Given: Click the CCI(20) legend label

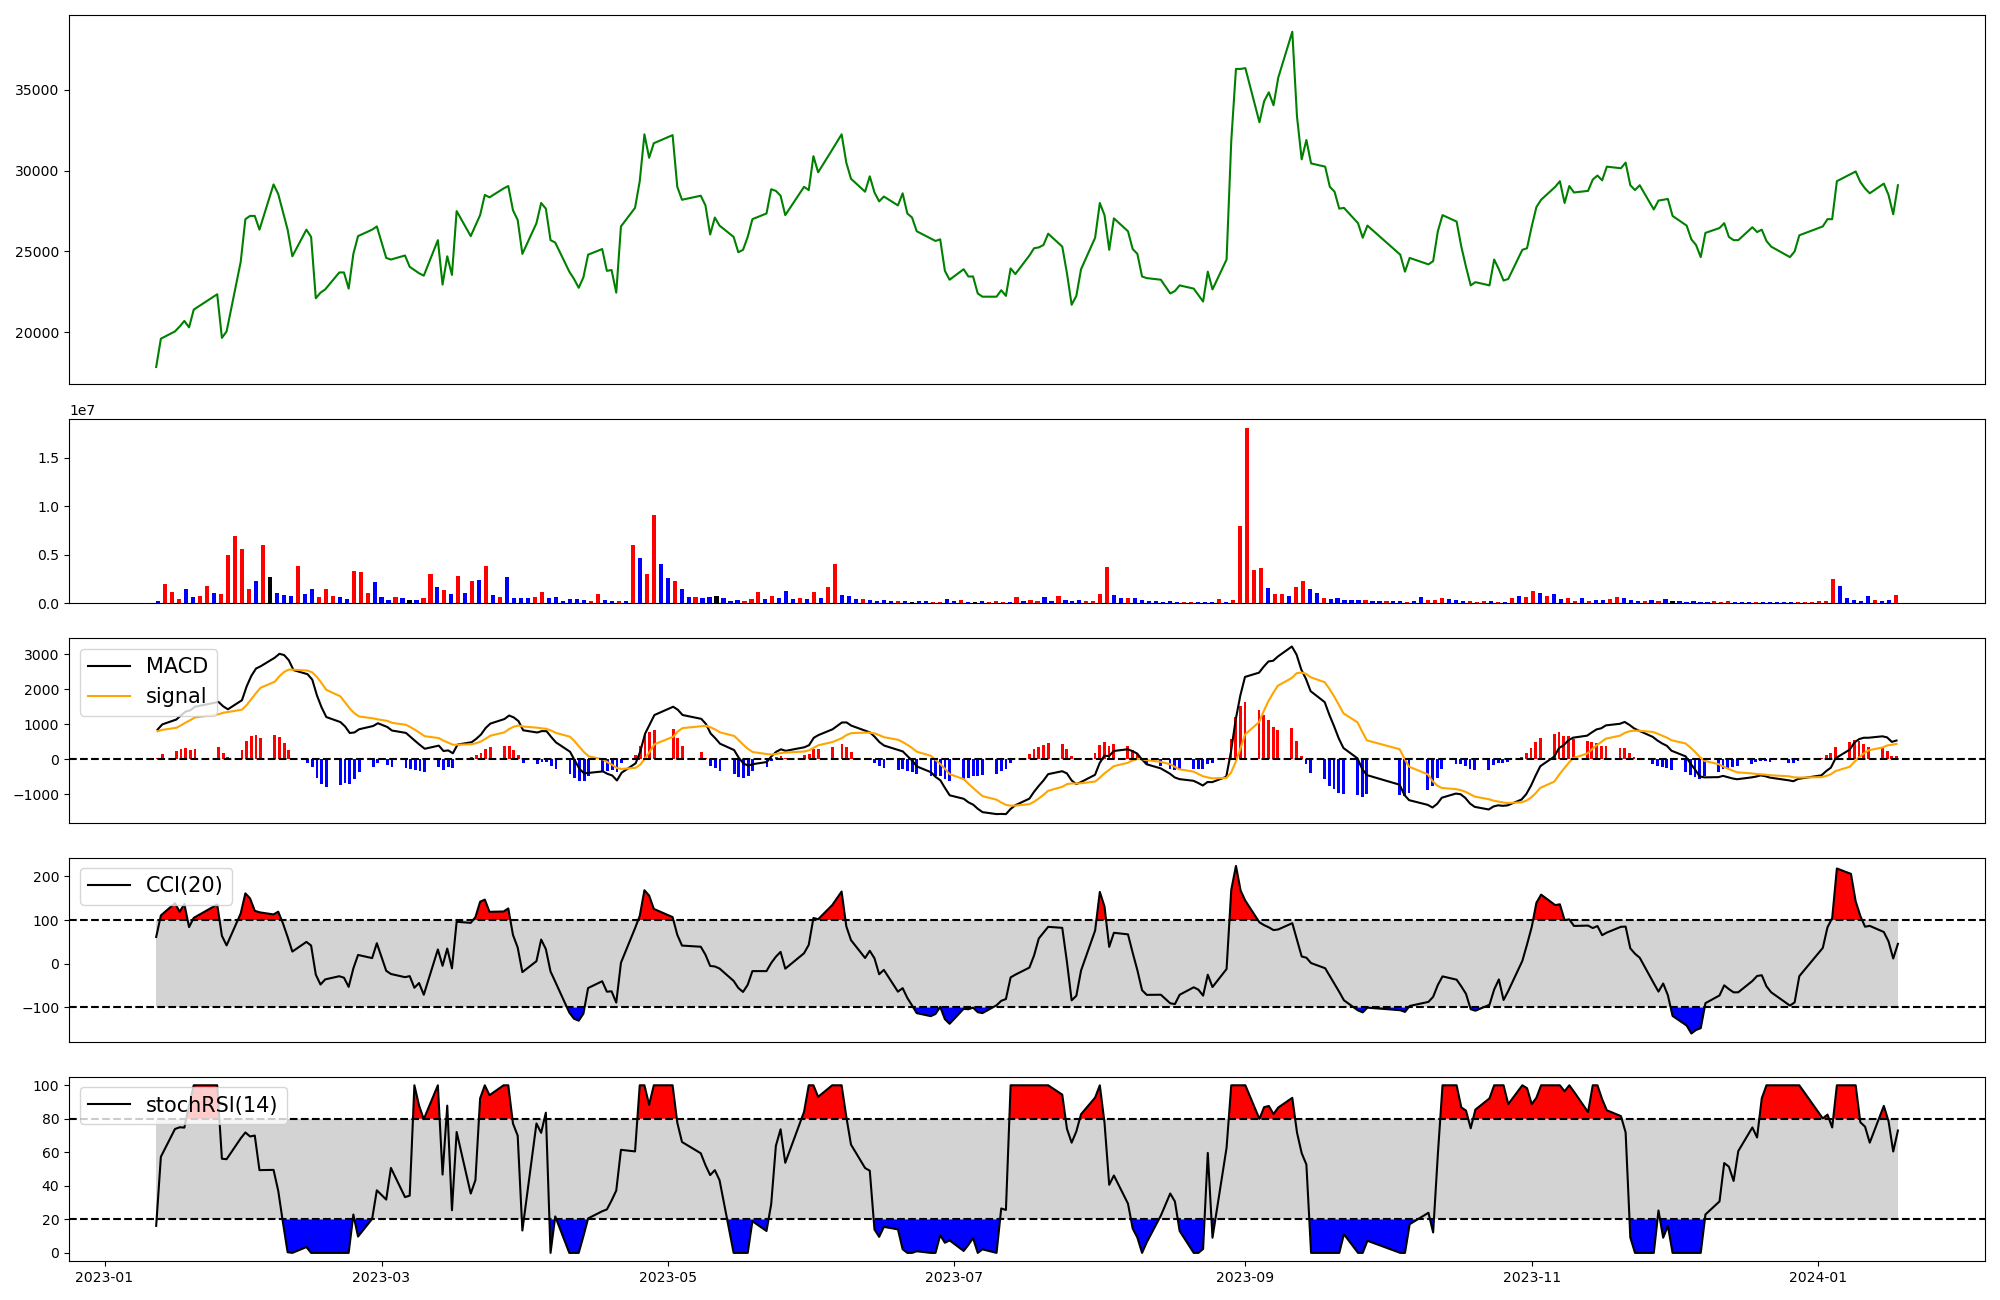Looking at the screenshot, I should (x=184, y=885).
